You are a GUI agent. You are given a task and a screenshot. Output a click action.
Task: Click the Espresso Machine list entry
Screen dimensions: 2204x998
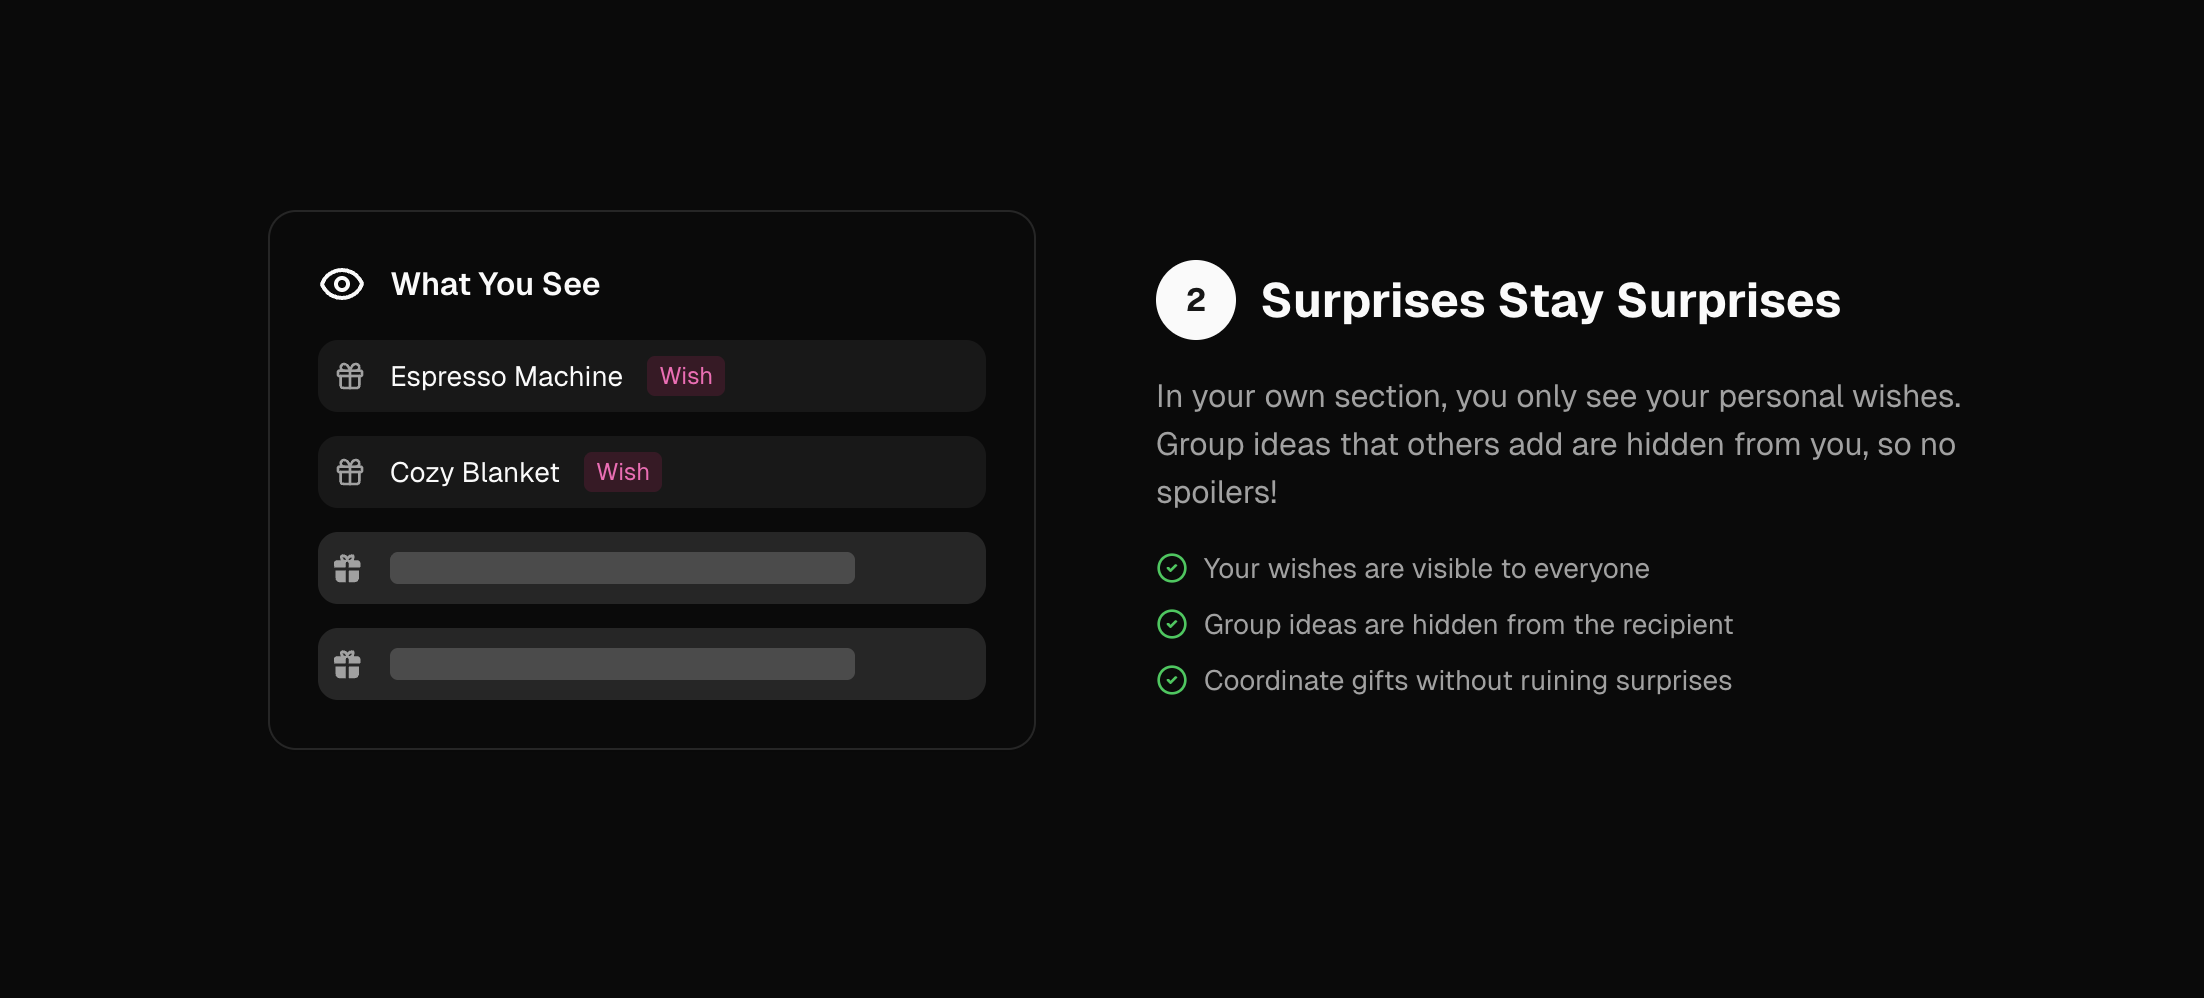click(x=651, y=376)
